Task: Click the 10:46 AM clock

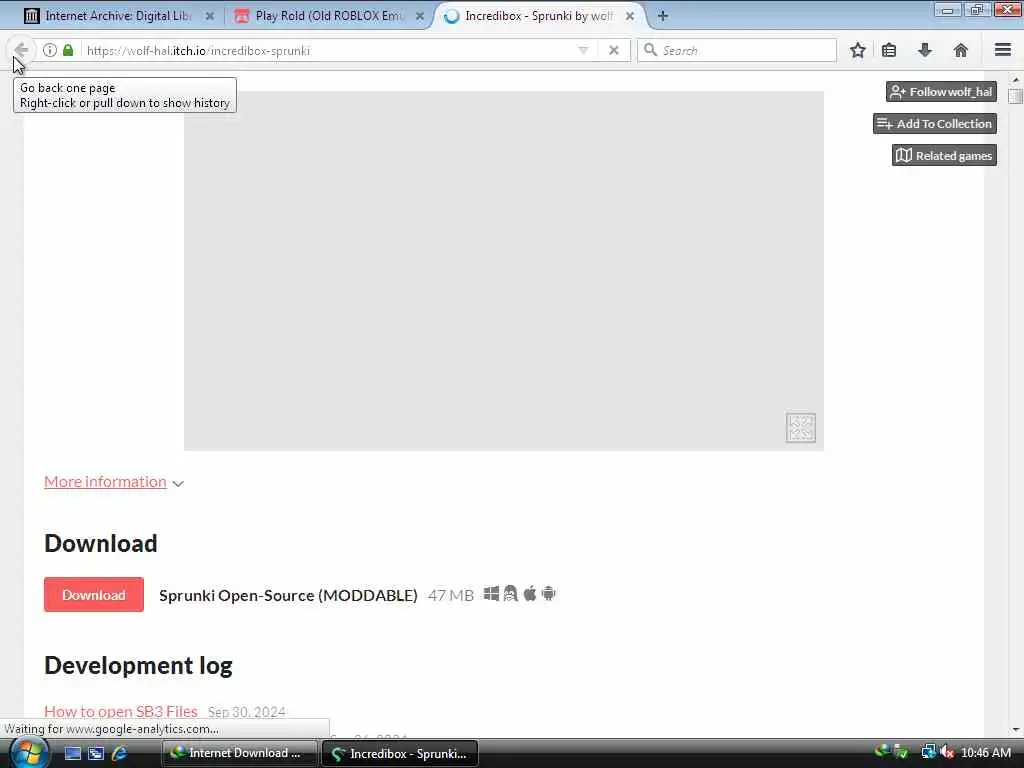Action: [985, 753]
